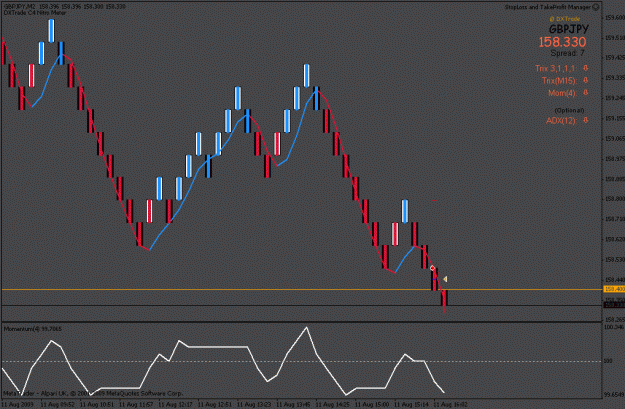This screenshot has height=409, width=625.
Task: Click the StopLoss and TakeProfit Manager label
Action: 548,7
